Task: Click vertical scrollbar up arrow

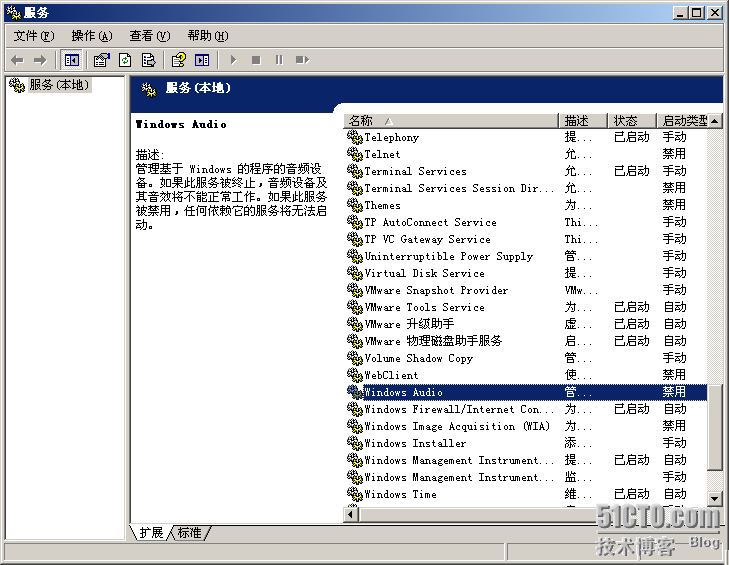Action: [715, 121]
